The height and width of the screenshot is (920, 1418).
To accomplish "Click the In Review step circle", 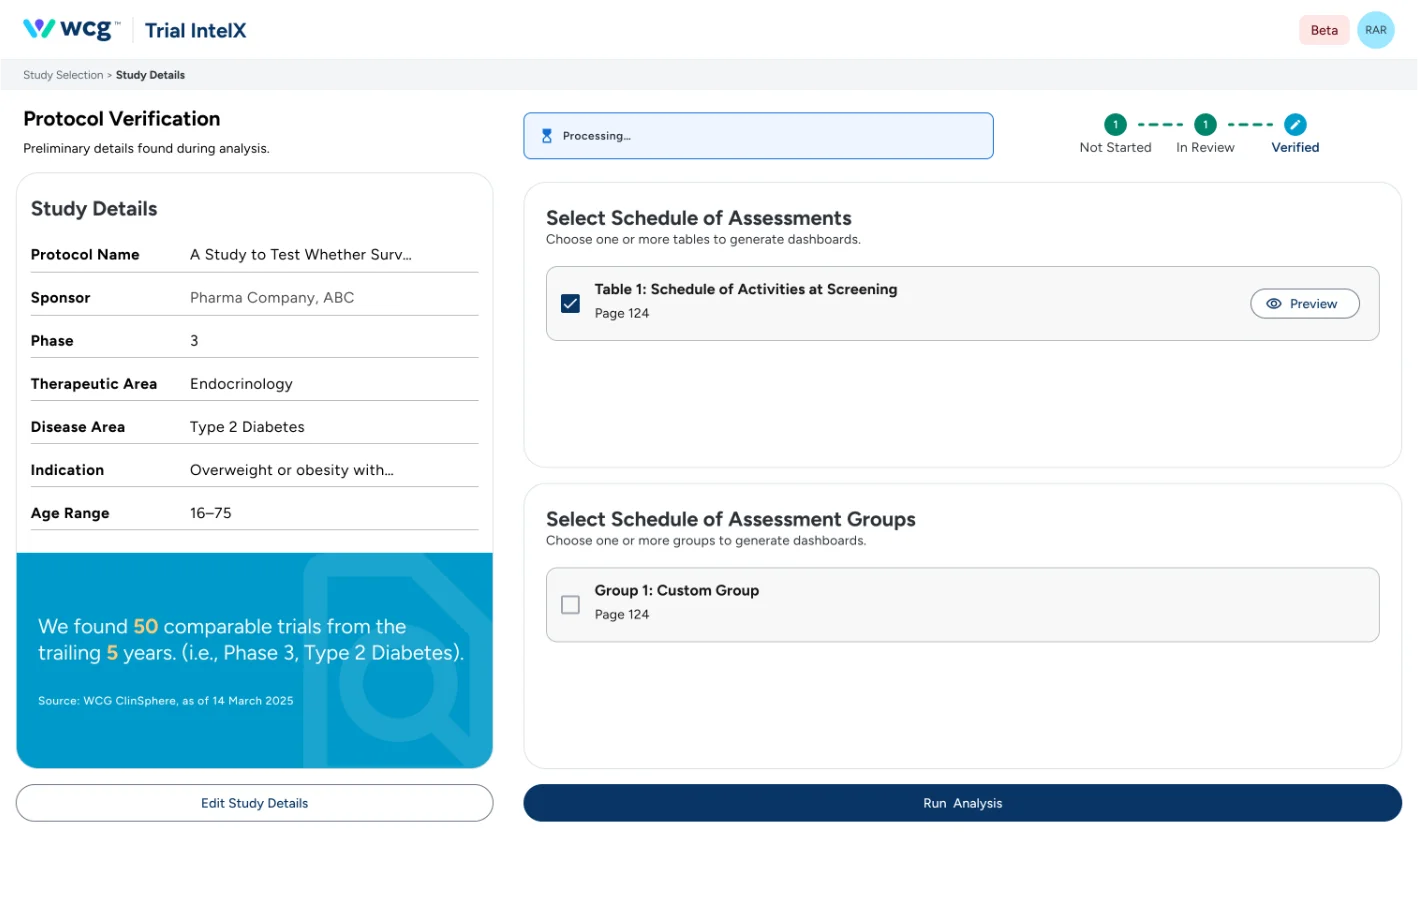I will coord(1204,125).
